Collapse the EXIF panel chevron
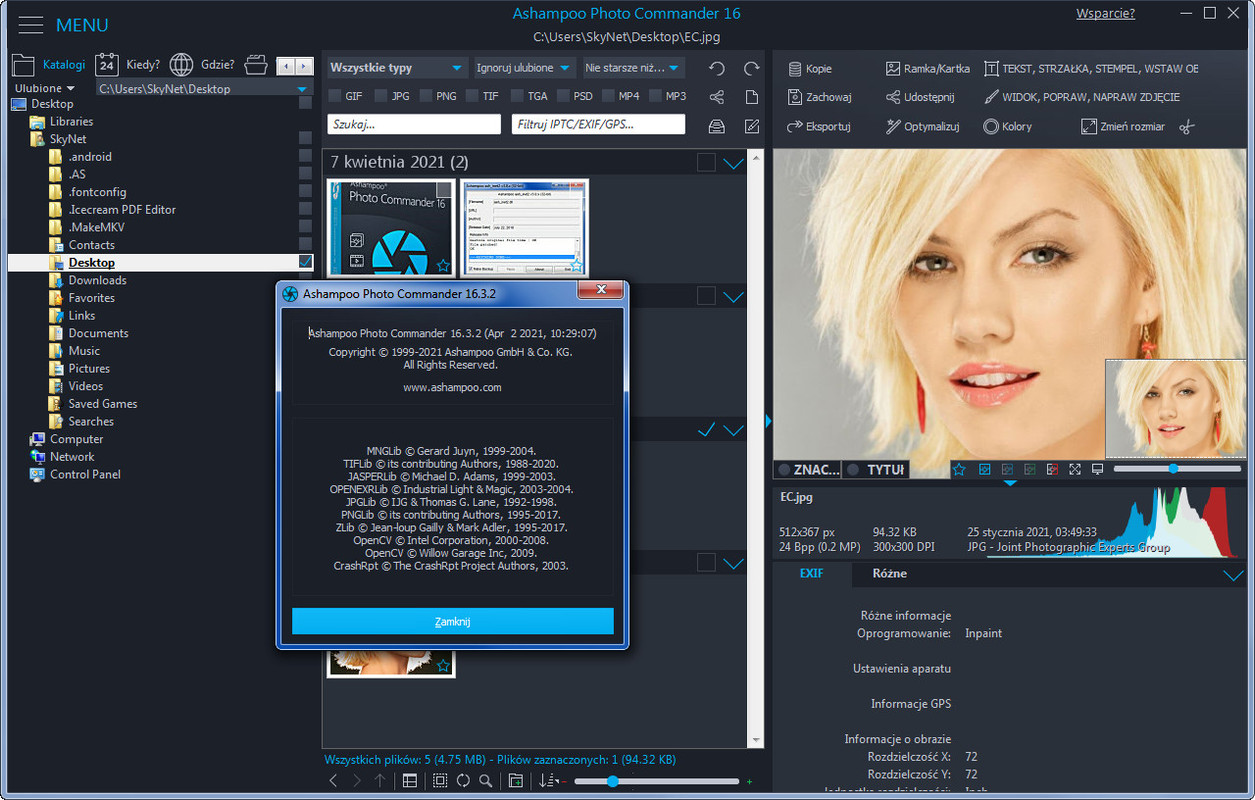Viewport: 1255px width, 800px height. click(1233, 575)
